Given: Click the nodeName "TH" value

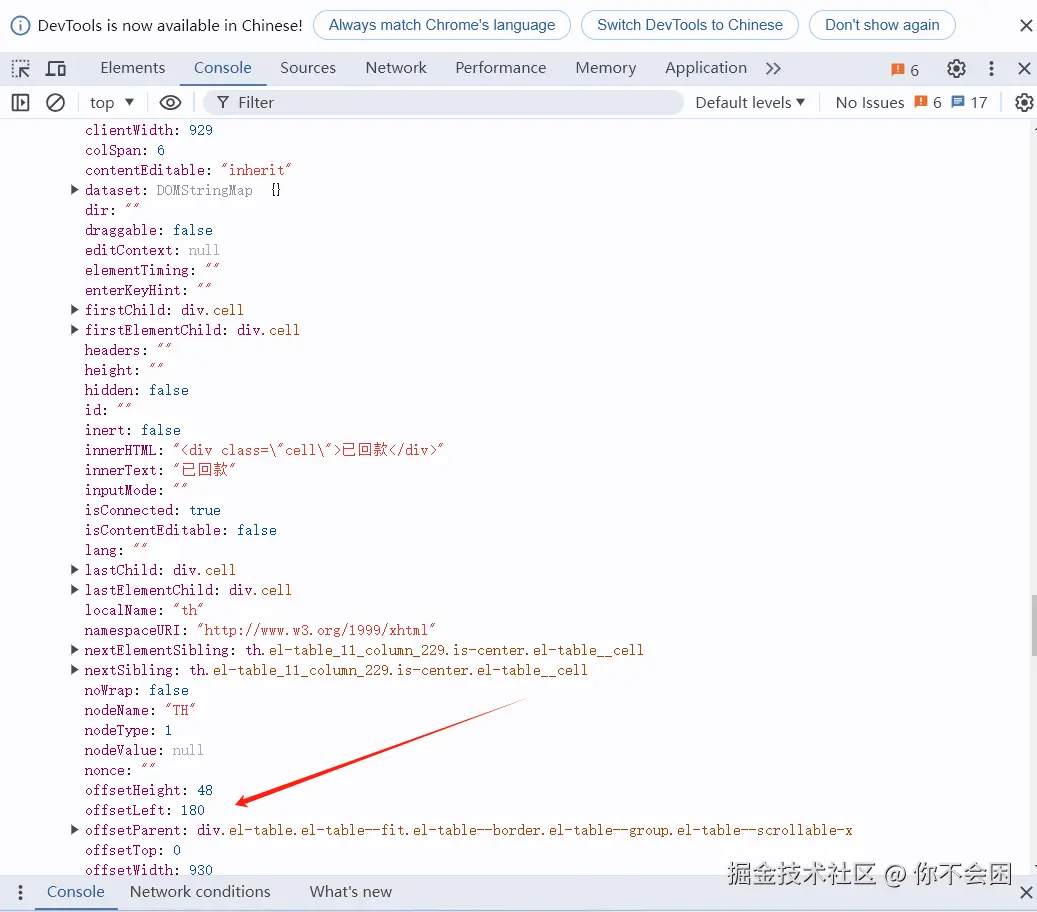Looking at the screenshot, I should (x=181, y=710).
